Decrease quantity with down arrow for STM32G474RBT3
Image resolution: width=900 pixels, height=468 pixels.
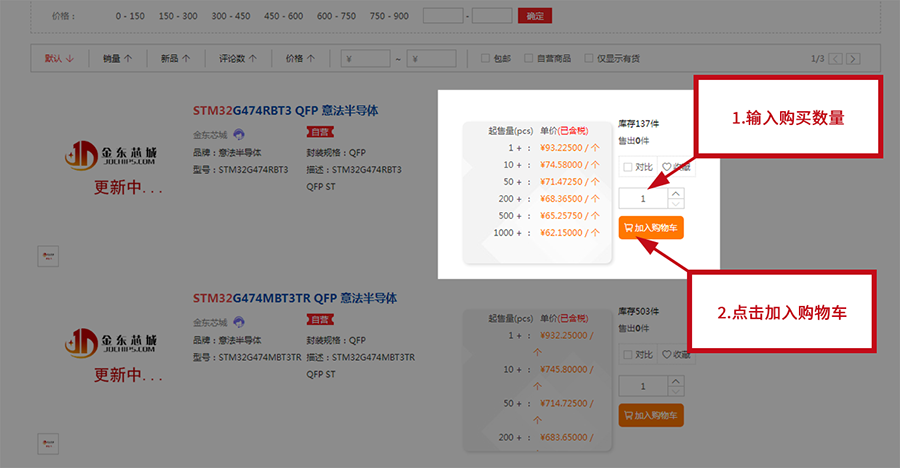pos(676,203)
